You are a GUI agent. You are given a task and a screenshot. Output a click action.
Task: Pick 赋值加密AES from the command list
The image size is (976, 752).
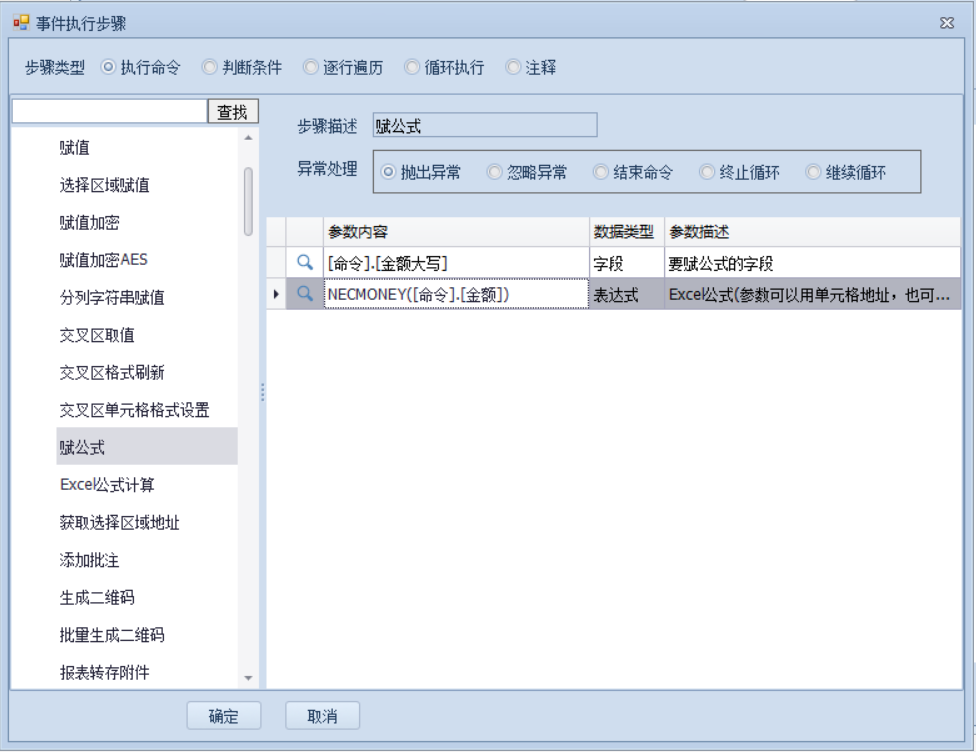(x=103, y=260)
